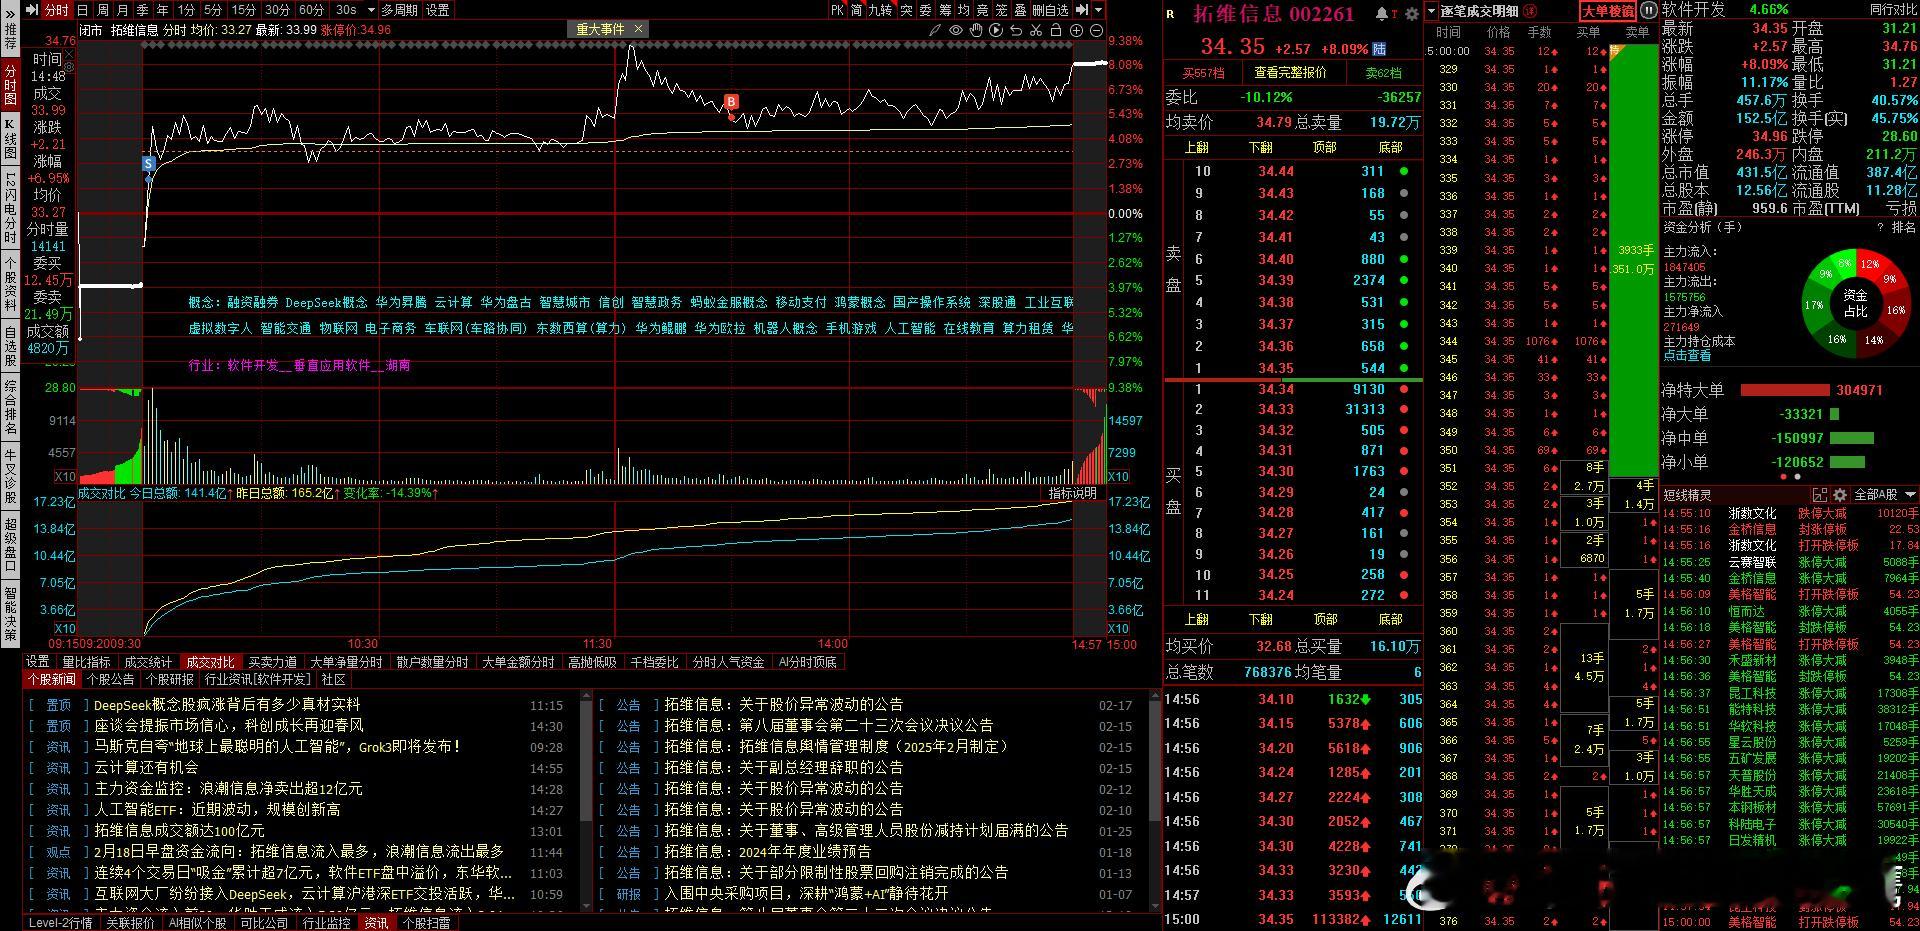The image size is (1920, 931).
Task: Open the 社区 community tab
Action: click(333, 679)
